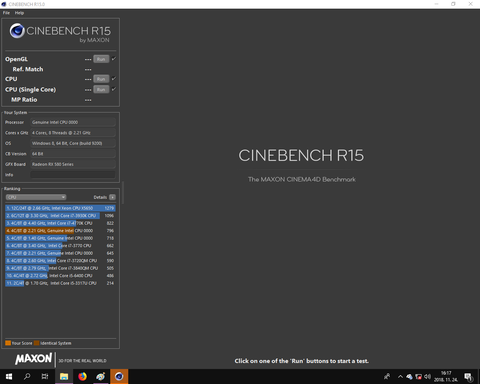
Task: Open network status tray icon
Action: coord(418,377)
